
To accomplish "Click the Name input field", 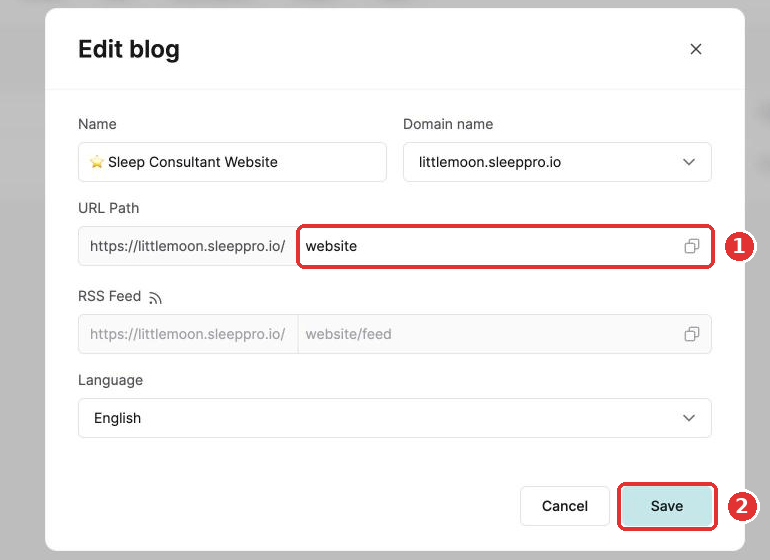I will point(232,162).
